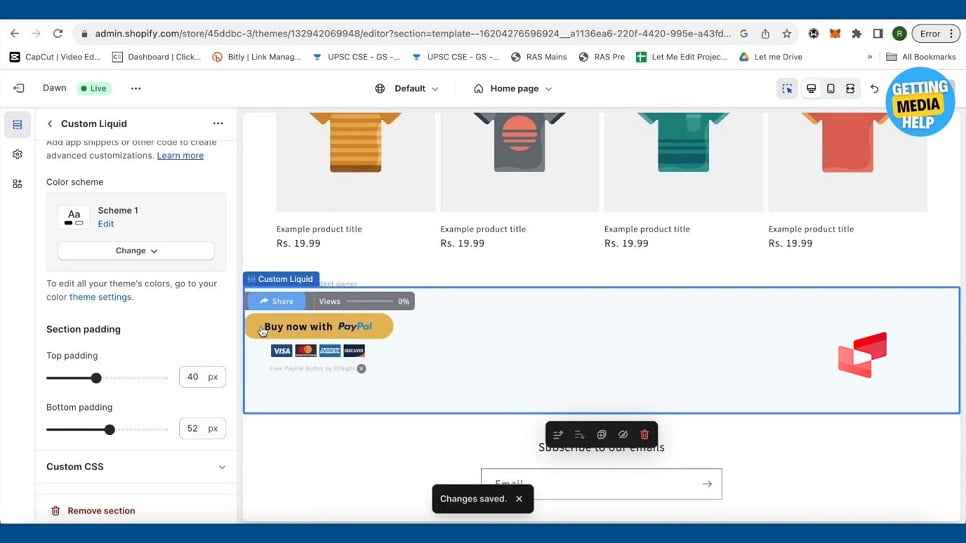This screenshot has height=543, width=966.
Task: Open the theme actions menu beside Live
Action: [136, 88]
